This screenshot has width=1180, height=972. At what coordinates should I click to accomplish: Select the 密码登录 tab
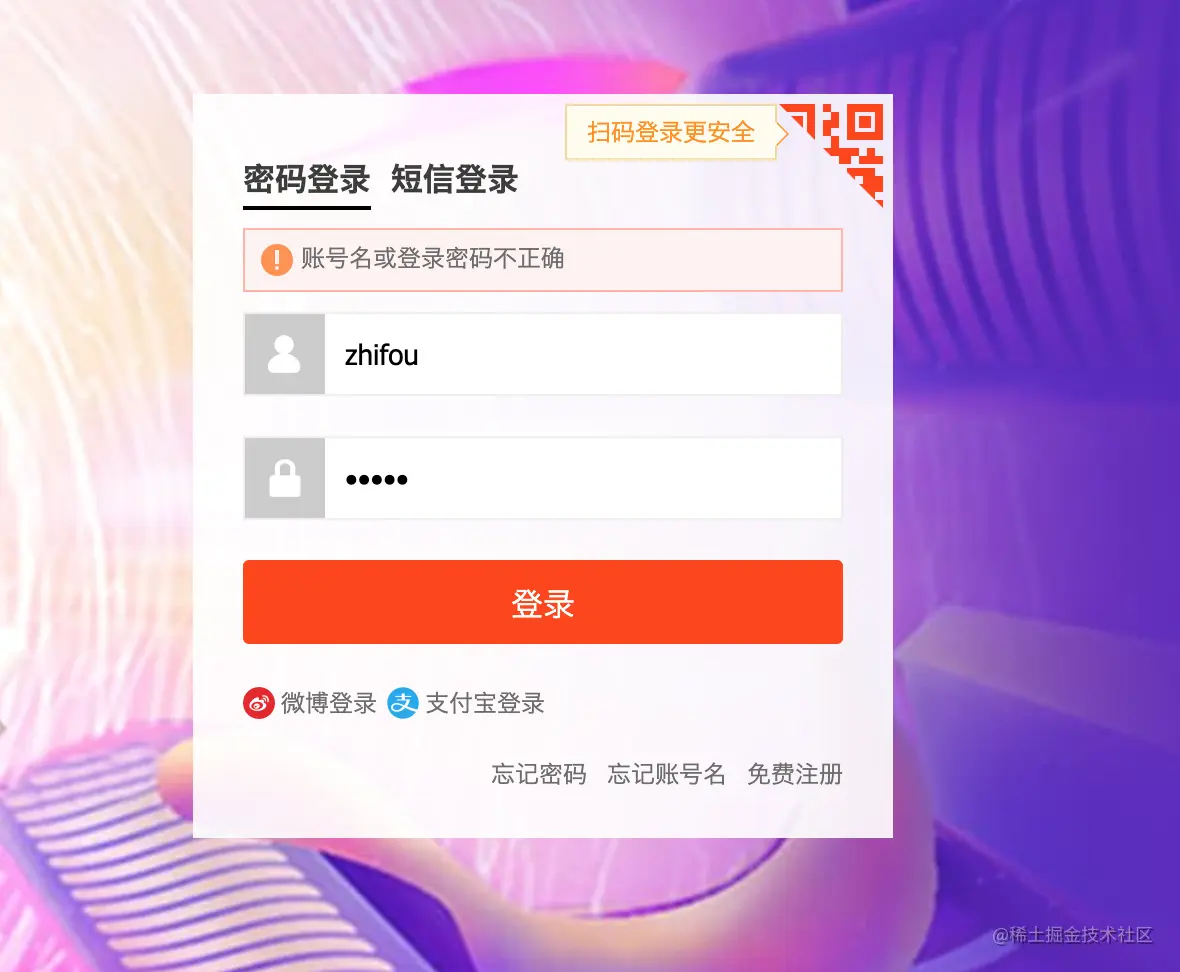[307, 181]
